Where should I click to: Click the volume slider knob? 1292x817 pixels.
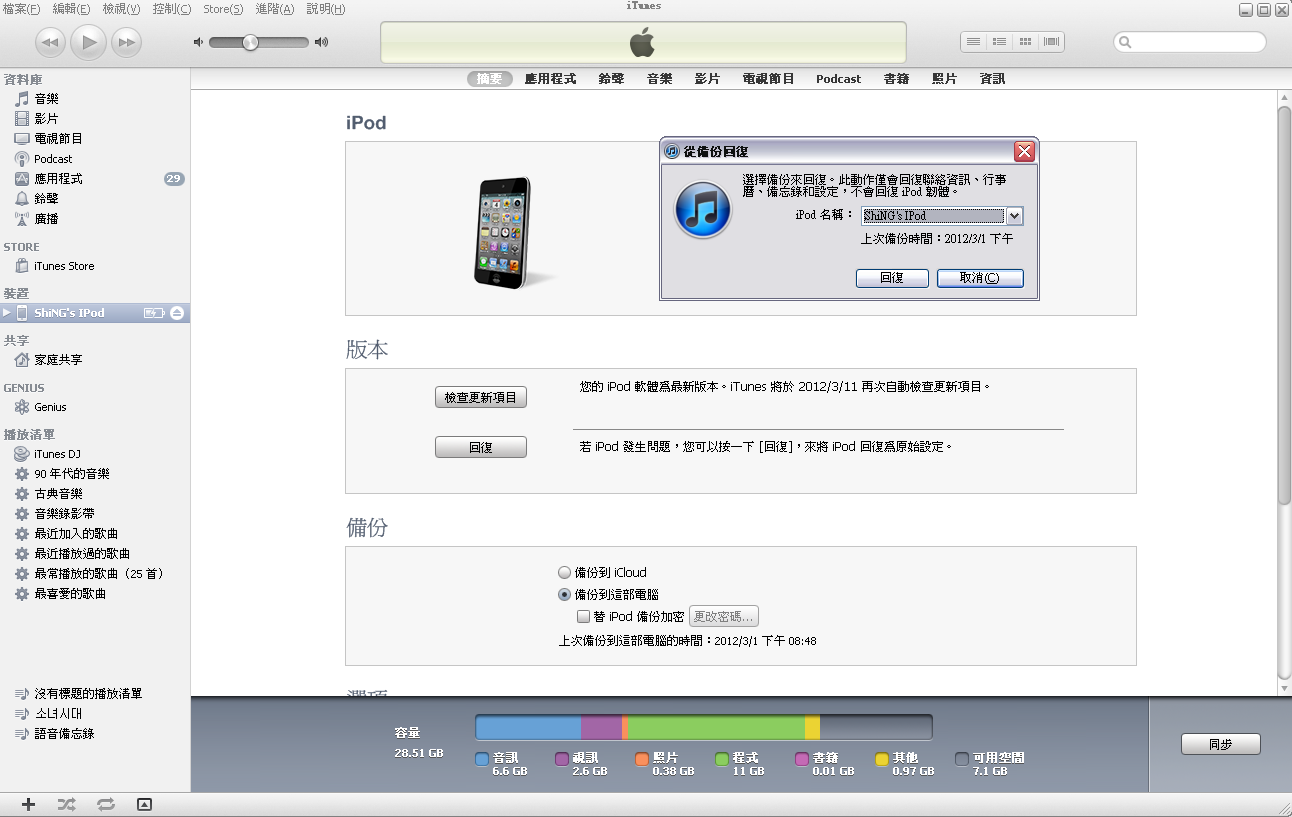point(250,42)
